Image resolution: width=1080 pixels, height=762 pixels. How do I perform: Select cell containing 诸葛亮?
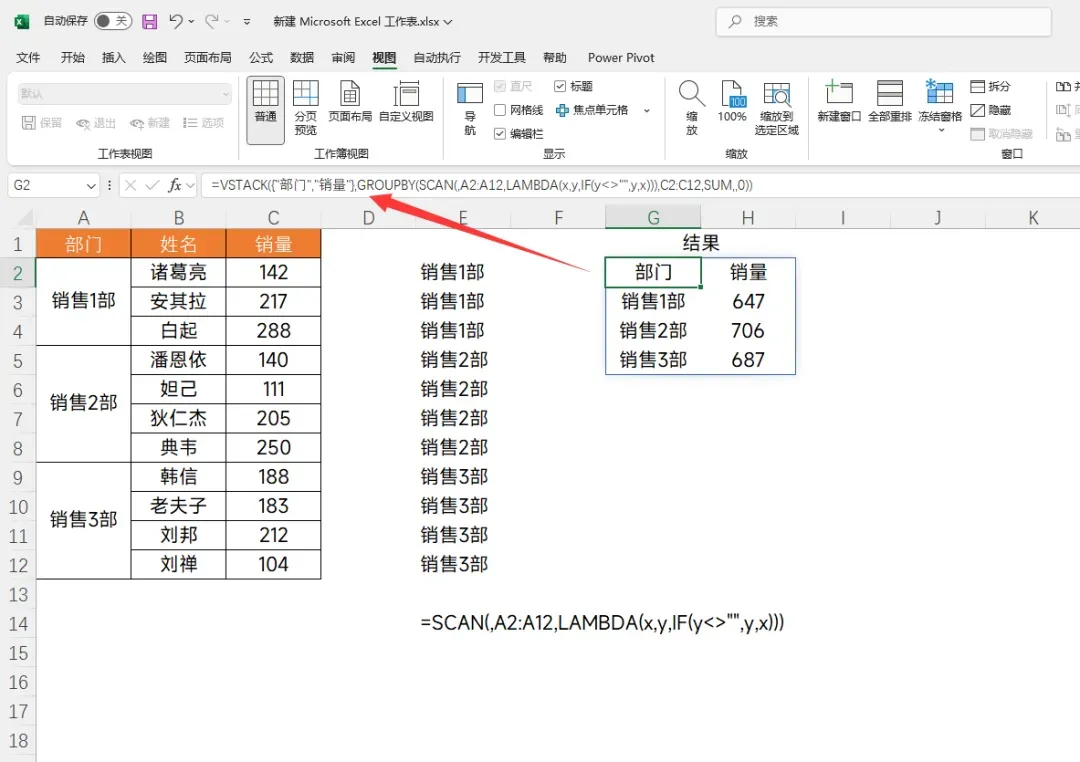coord(178,272)
